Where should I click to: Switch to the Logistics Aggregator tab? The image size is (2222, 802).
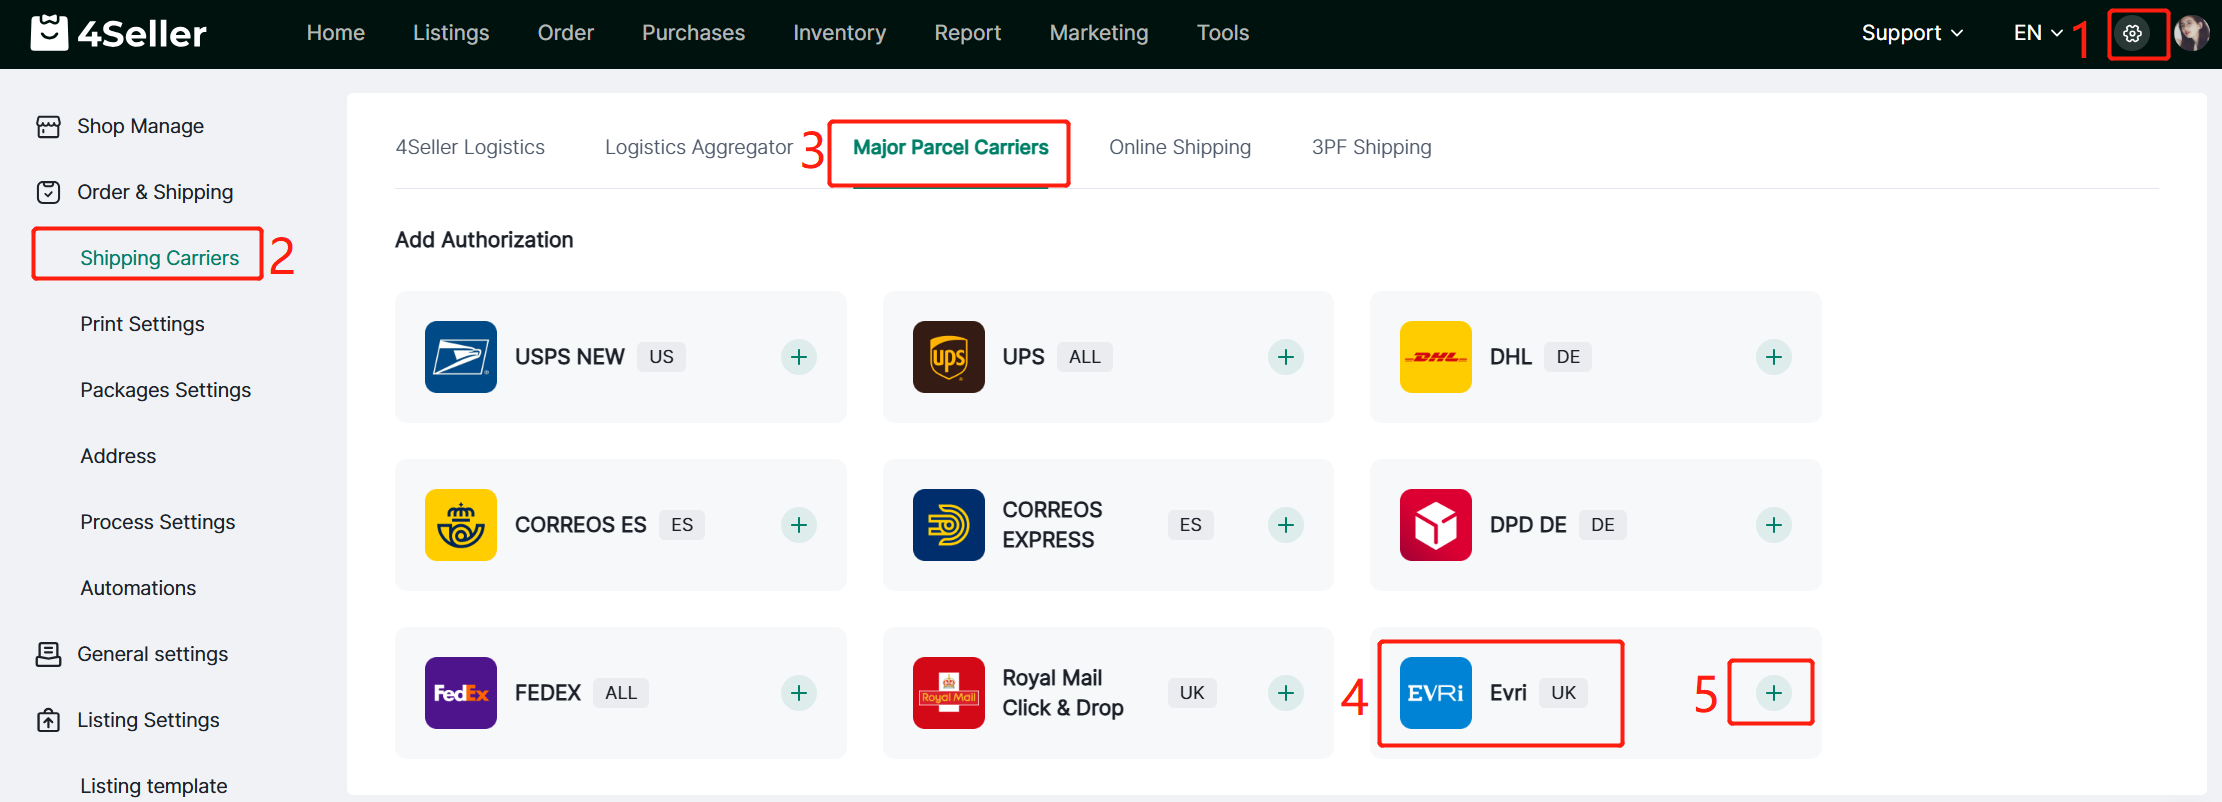point(698,147)
